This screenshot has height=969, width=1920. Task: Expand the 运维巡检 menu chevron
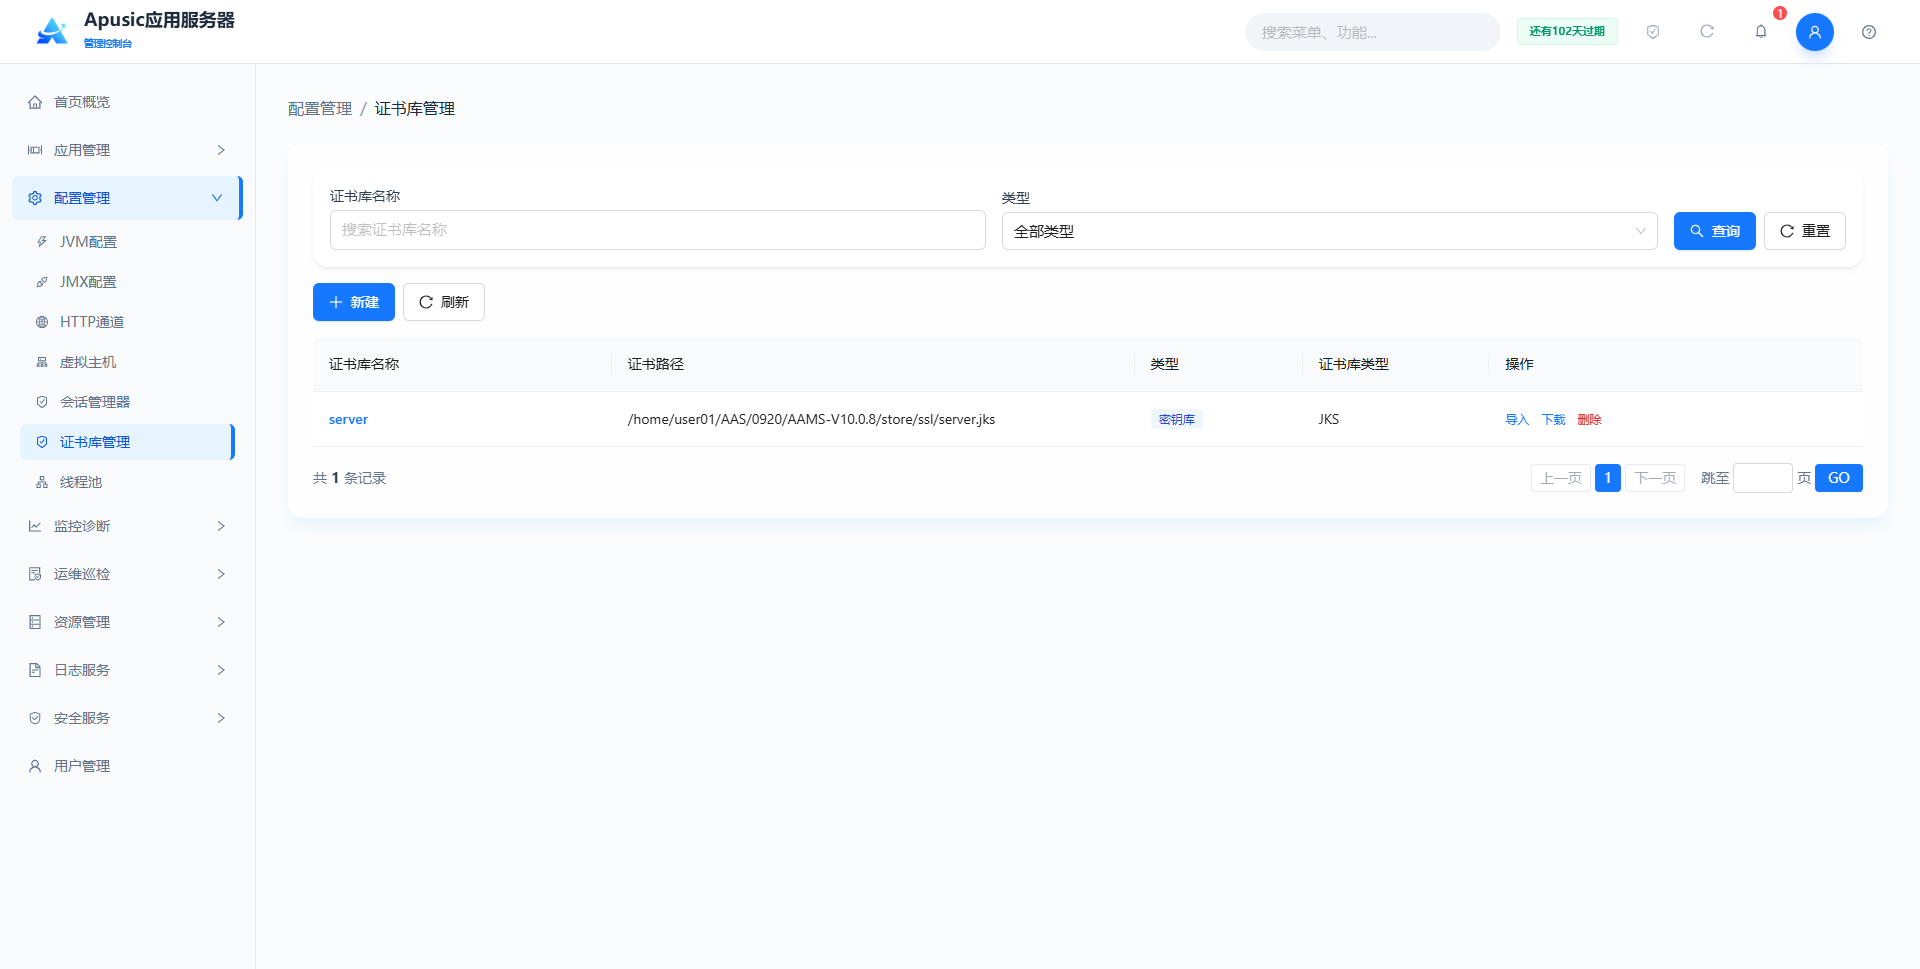221,574
